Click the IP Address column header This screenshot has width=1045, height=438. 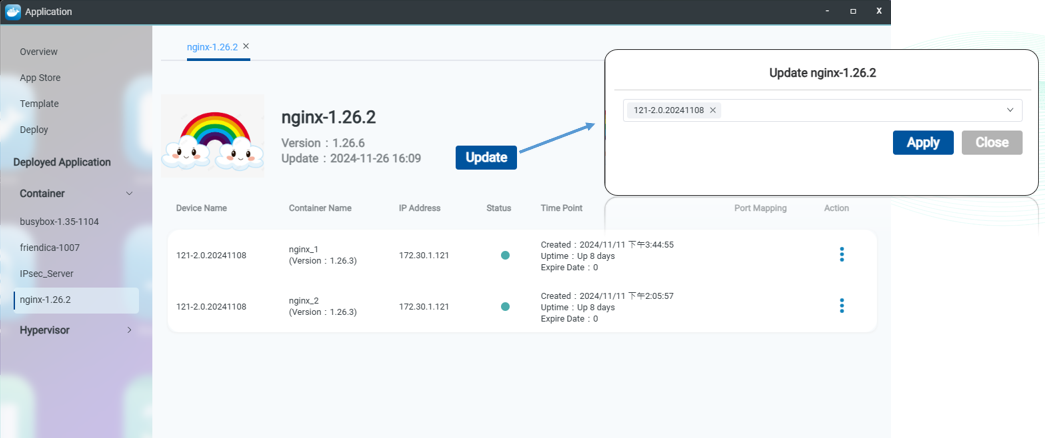pos(420,208)
